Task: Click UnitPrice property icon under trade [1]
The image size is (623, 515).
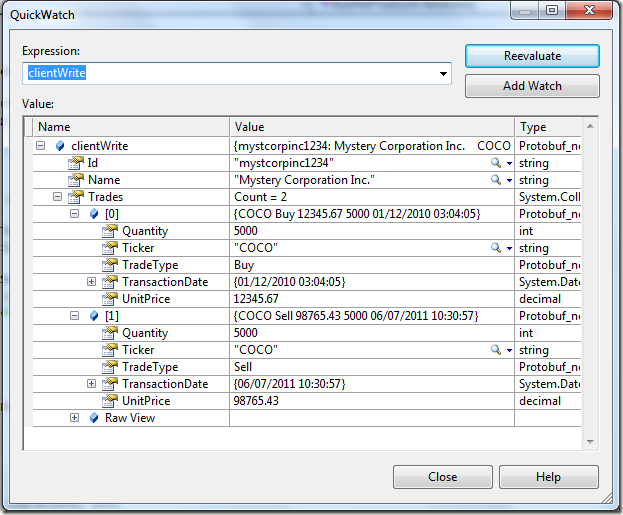Action: click(x=110, y=401)
